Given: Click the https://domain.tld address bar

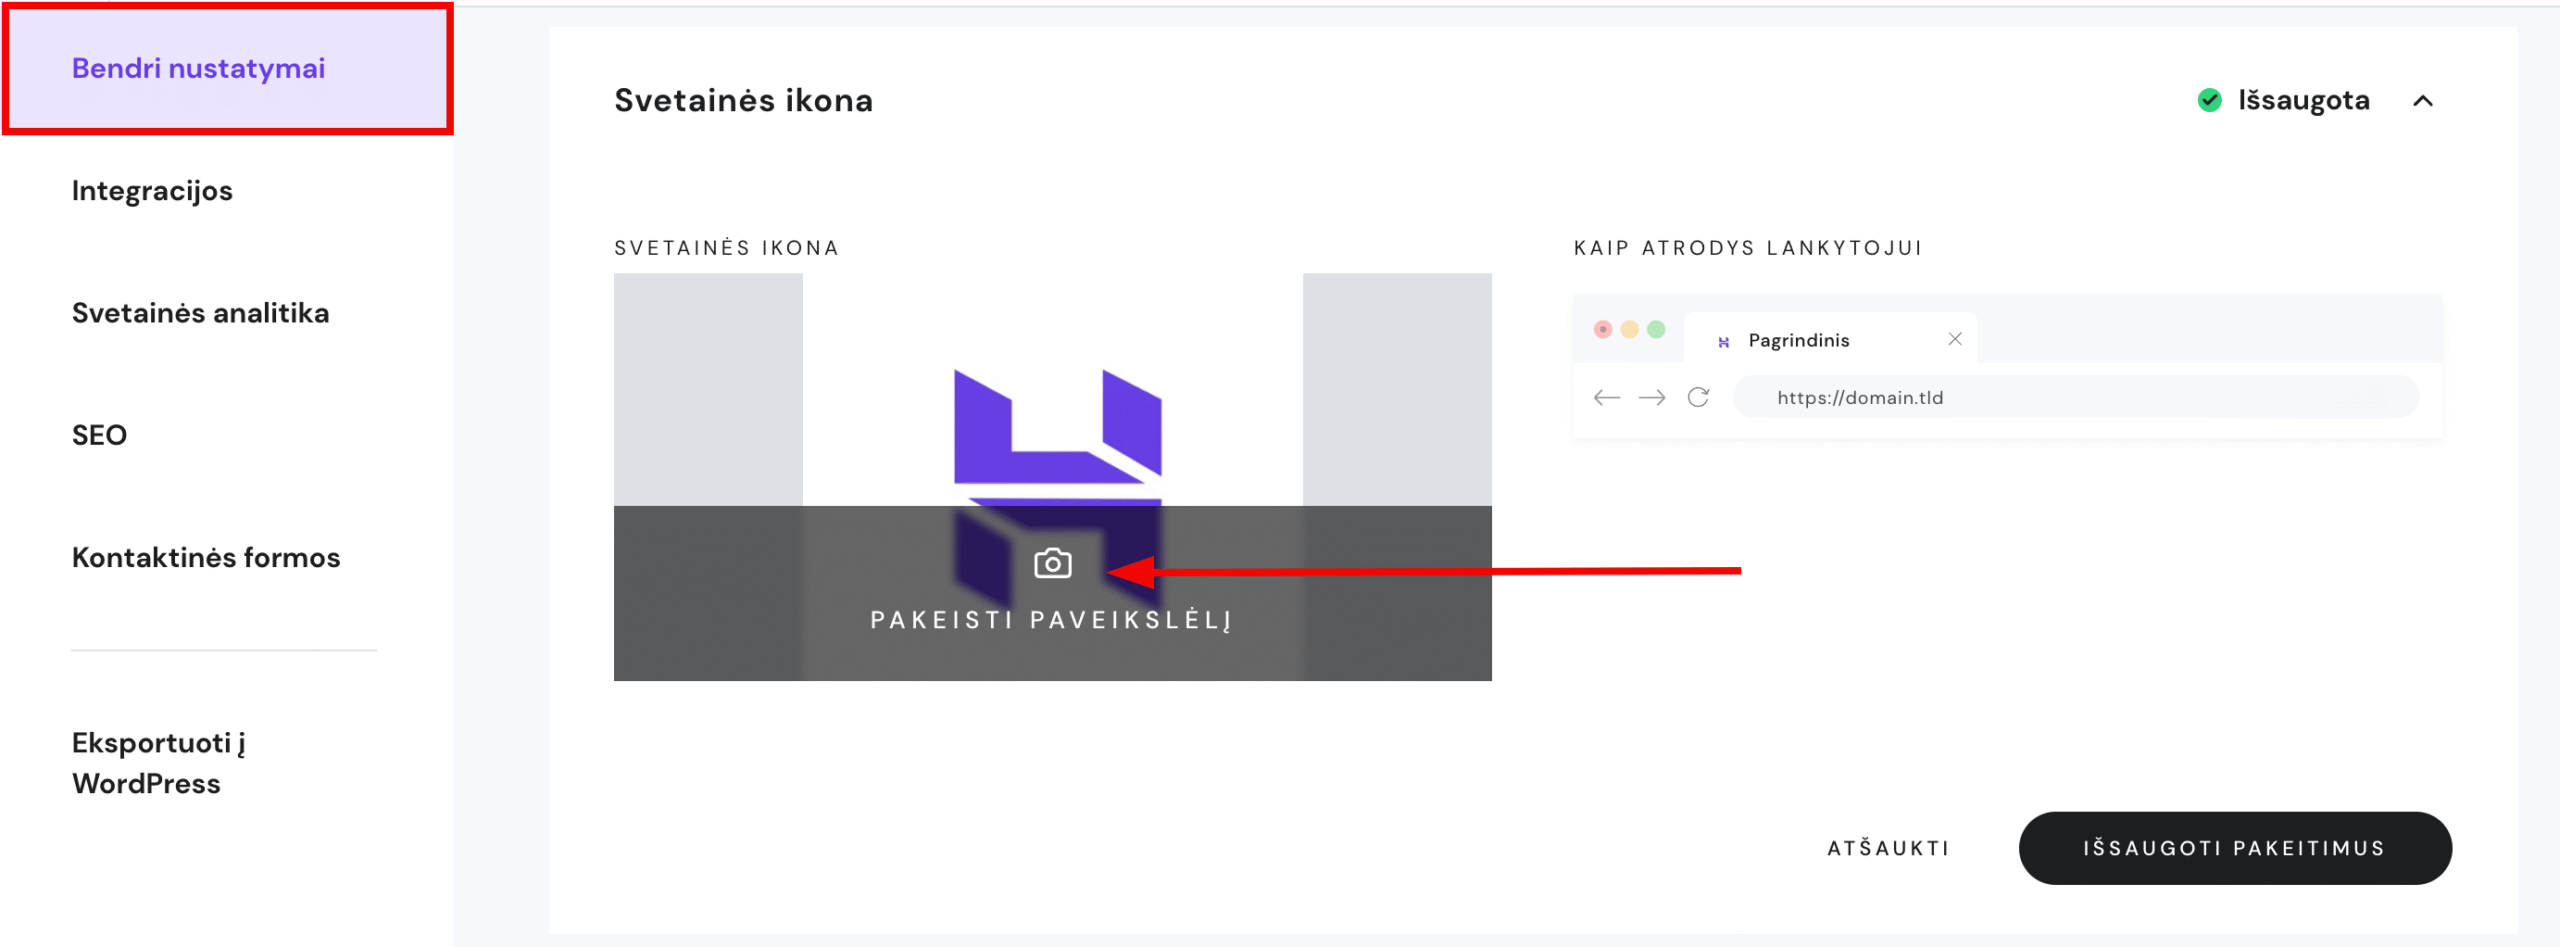Looking at the screenshot, I should point(2075,398).
